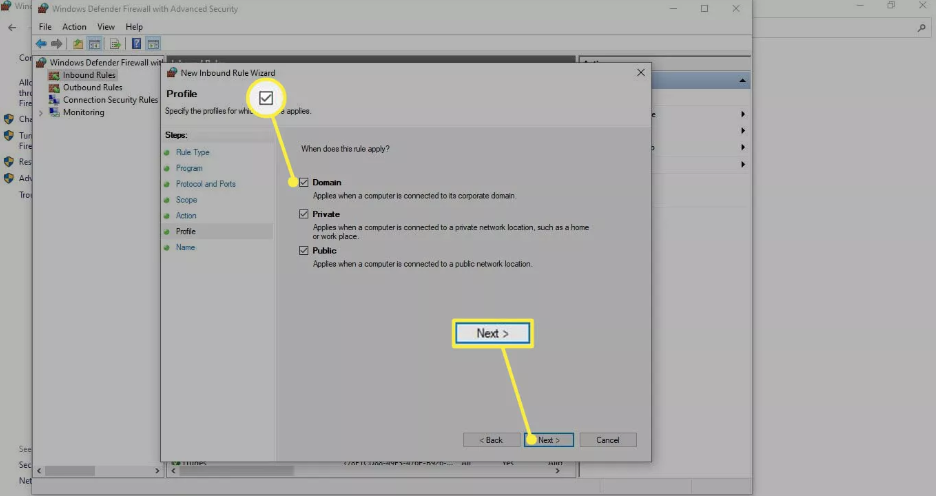Screen dimensions: 936x496
Task: Go to the Program wizard step
Action: [x=189, y=168]
